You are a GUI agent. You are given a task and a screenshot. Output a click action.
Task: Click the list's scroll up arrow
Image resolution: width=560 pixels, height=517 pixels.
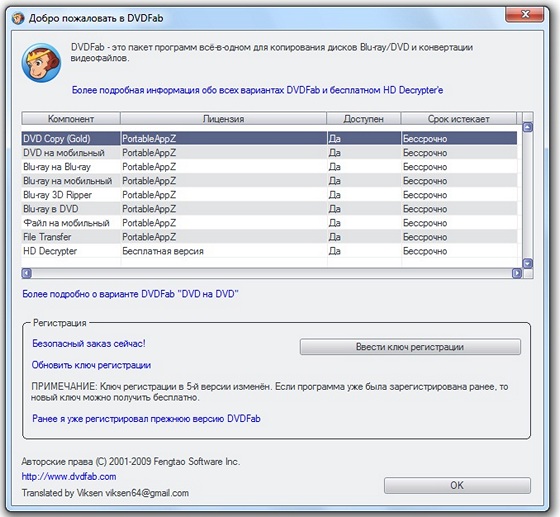click(528, 127)
